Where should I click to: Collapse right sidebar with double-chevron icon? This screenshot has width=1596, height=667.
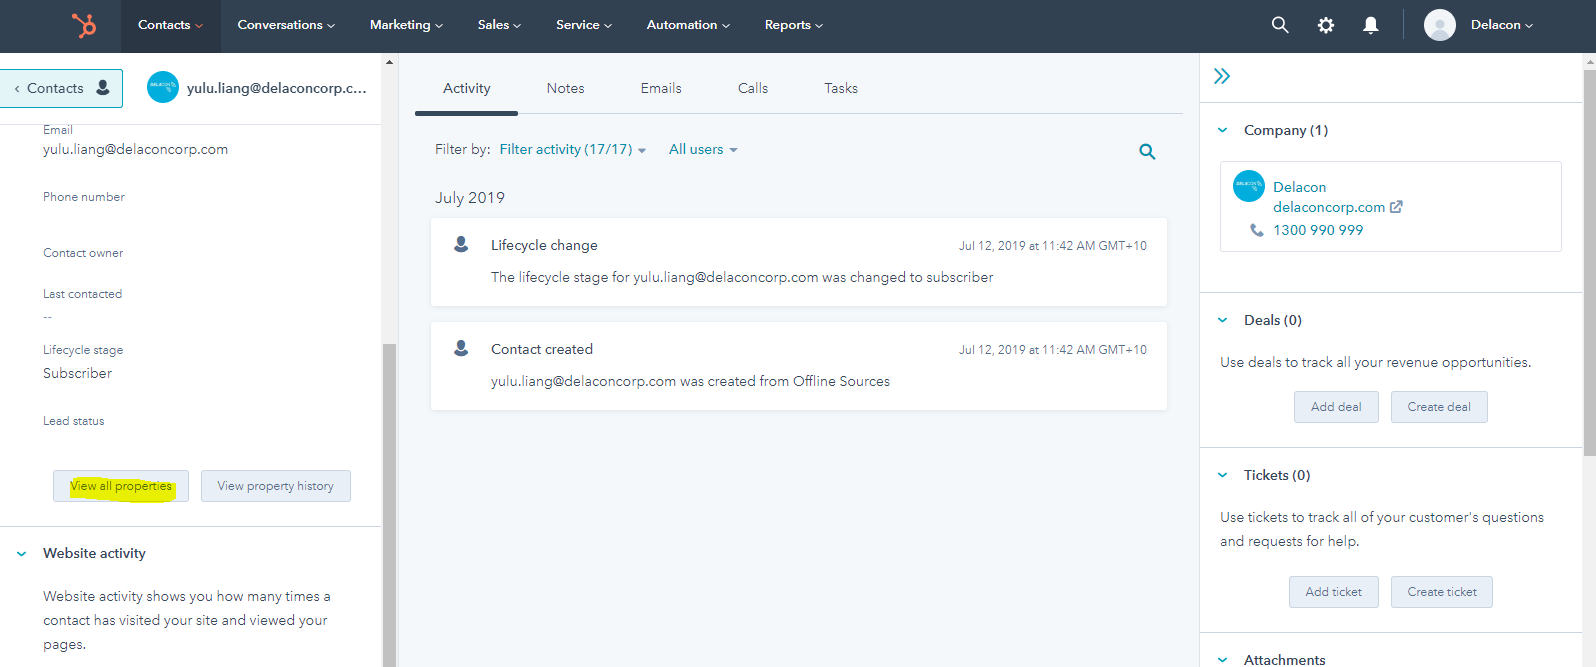coord(1222,76)
